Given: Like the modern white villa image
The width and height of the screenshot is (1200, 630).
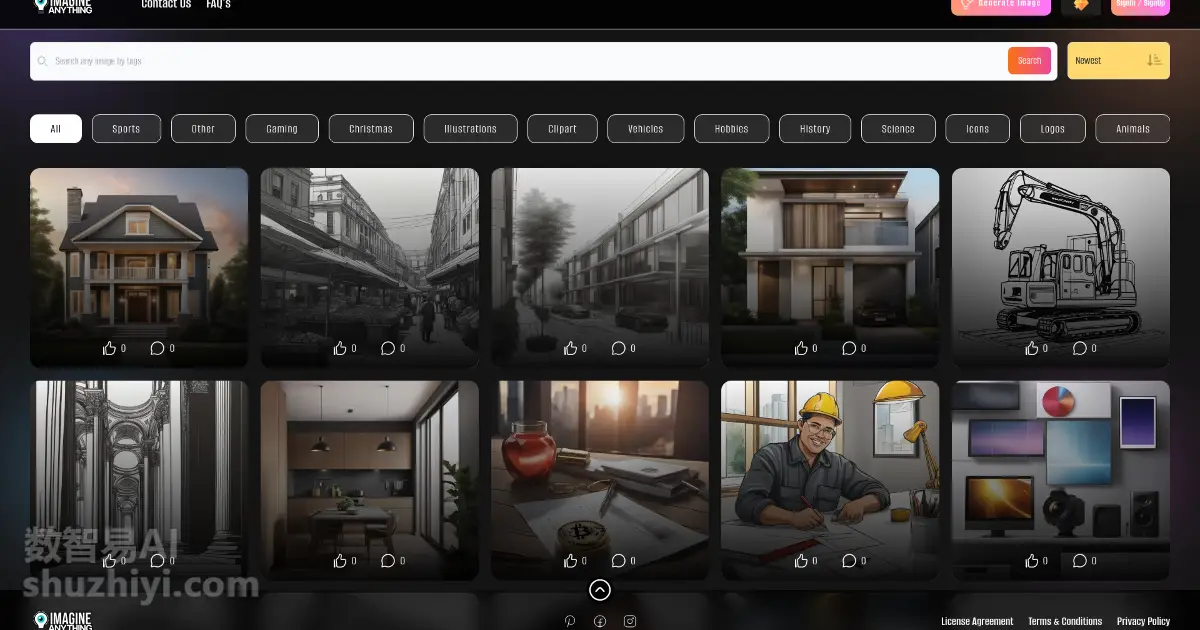Looking at the screenshot, I should pos(801,348).
